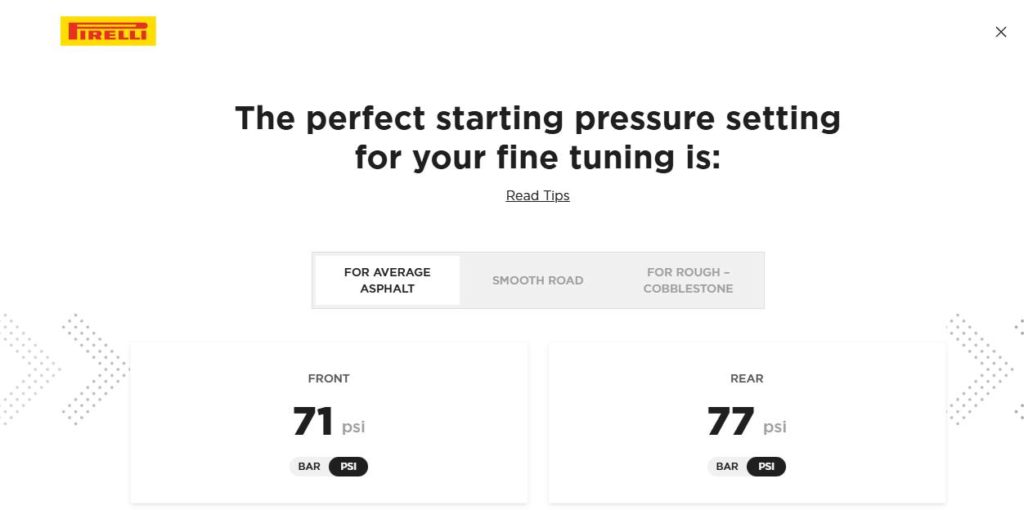Click the front pressure value 71
1024x510 pixels.
pyautogui.click(x=313, y=422)
